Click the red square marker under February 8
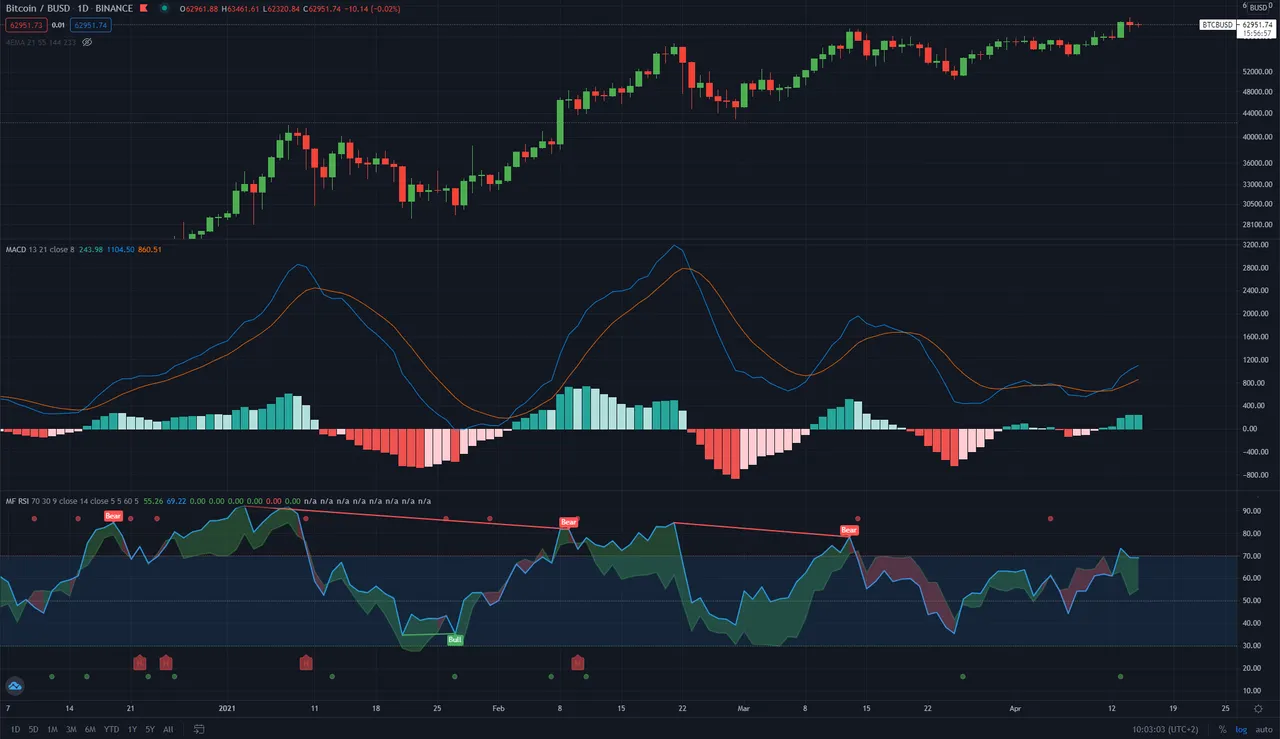The width and height of the screenshot is (1280, 739). pos(577,662)
